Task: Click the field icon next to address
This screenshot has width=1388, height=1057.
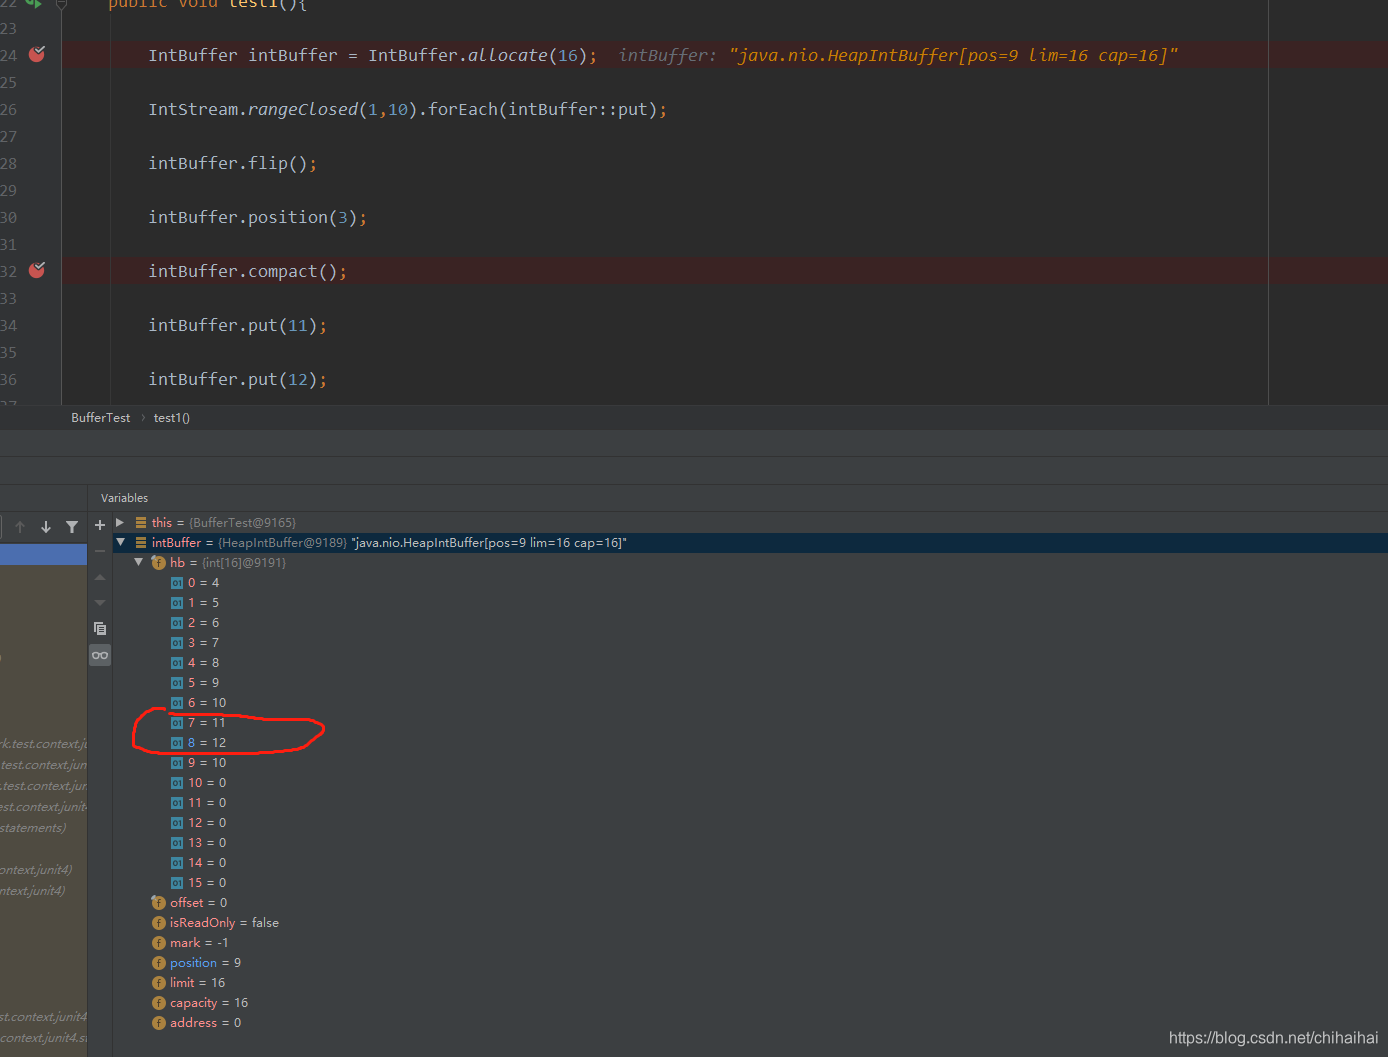Action: pyautogui.click(x=158, y=1023)
